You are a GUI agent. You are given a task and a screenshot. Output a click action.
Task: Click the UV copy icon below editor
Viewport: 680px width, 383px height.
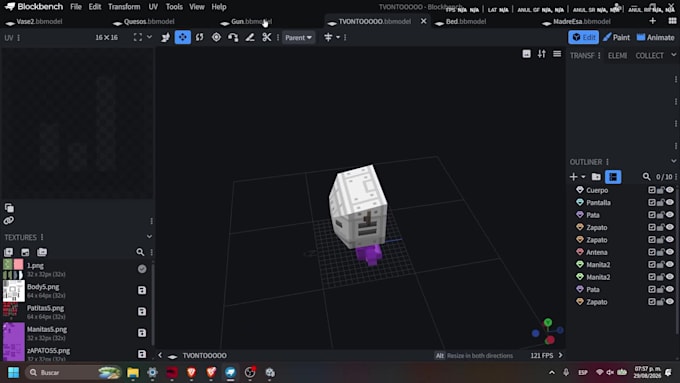pos(9,208)
